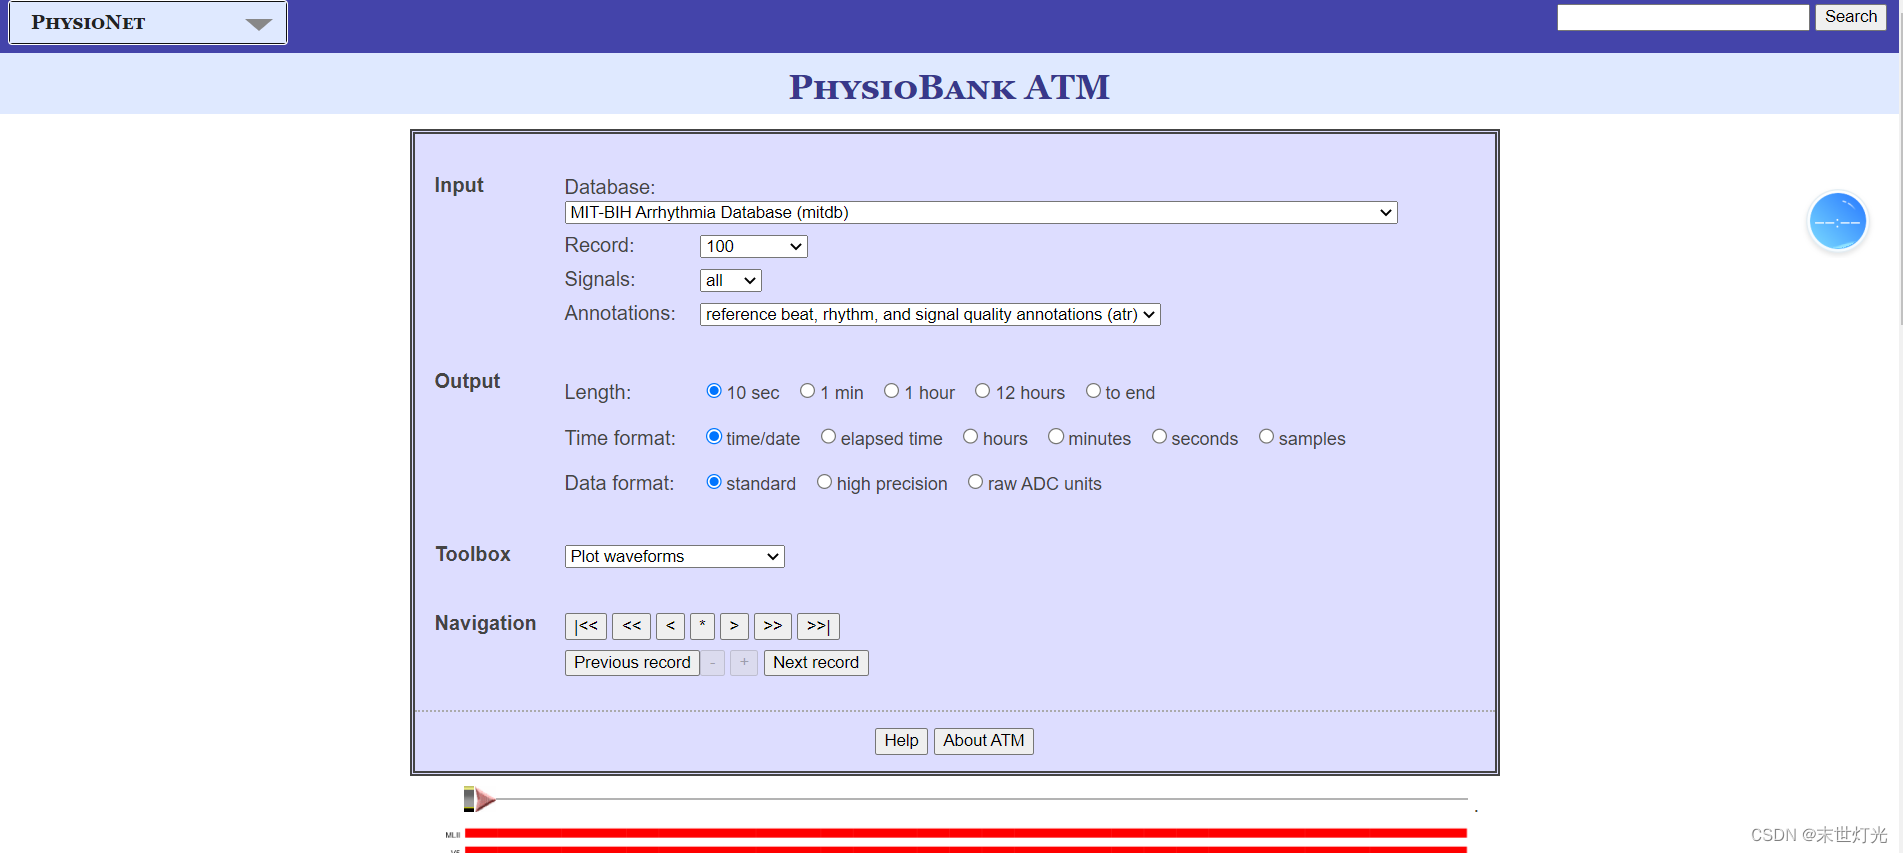Select high precision data format

tap(824, 482)
